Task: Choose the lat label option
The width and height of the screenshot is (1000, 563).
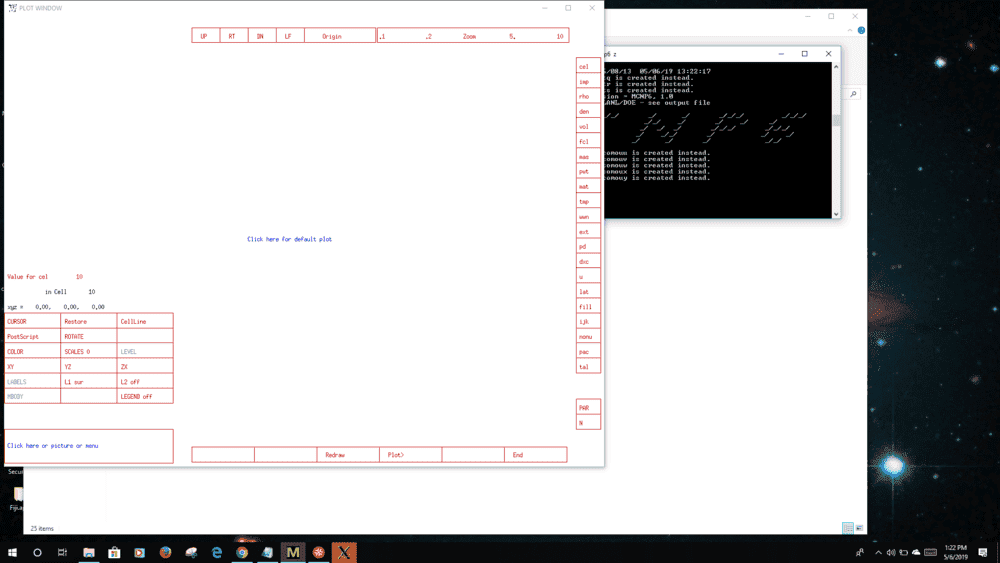Action: click(588, 292)
